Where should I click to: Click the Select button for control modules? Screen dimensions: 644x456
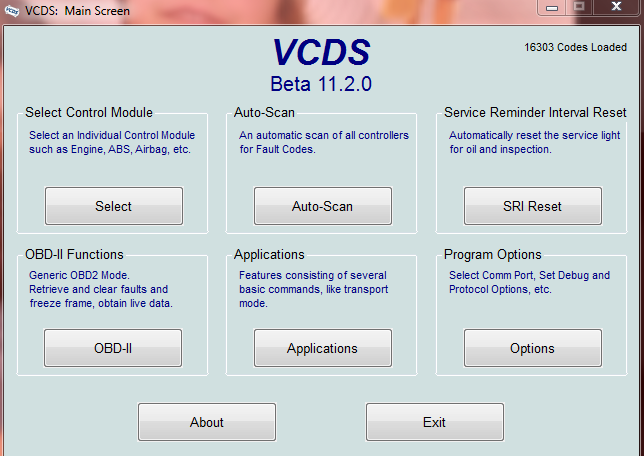click(x=114, y=206)
